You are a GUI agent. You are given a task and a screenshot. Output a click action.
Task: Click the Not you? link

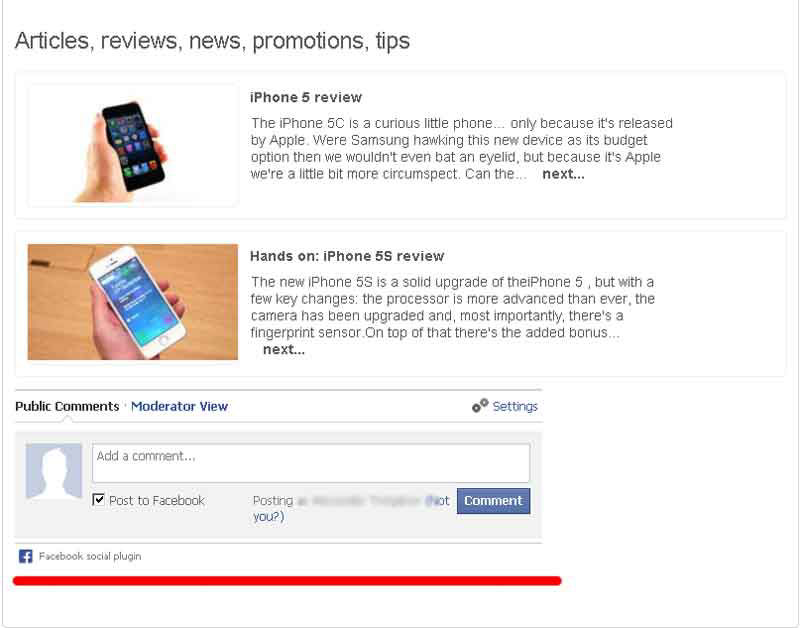(x=351, y=508)
